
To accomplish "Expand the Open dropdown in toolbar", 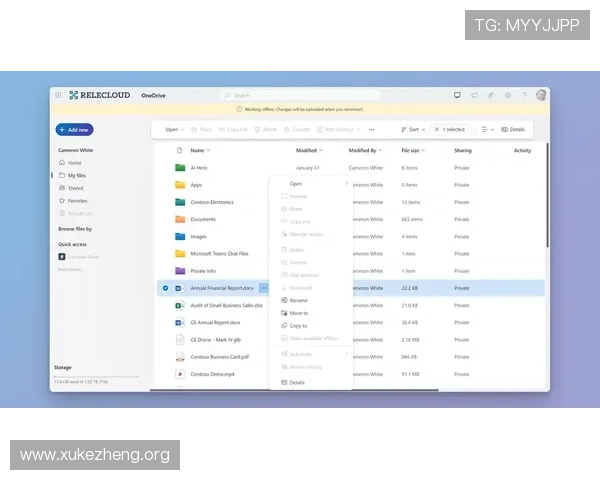I will click(x=174, y=129).
